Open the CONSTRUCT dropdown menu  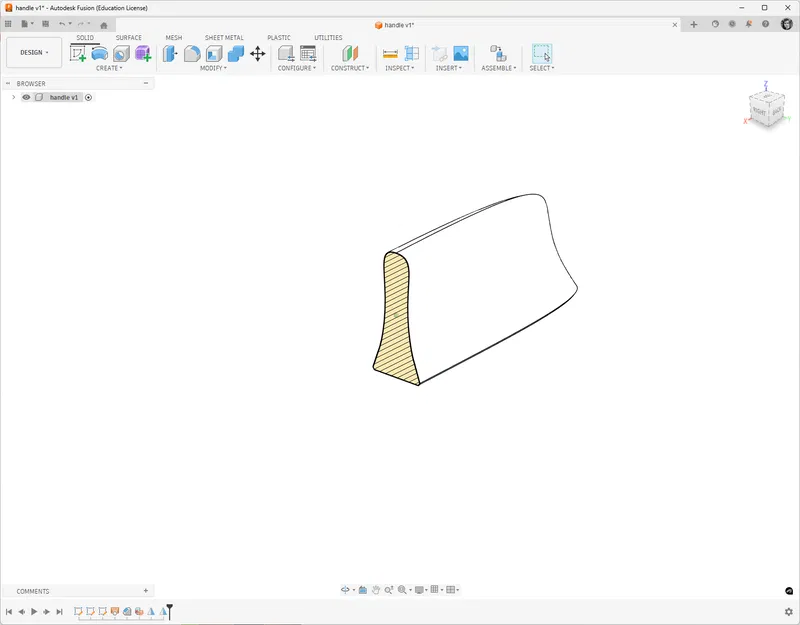(349, 70)
